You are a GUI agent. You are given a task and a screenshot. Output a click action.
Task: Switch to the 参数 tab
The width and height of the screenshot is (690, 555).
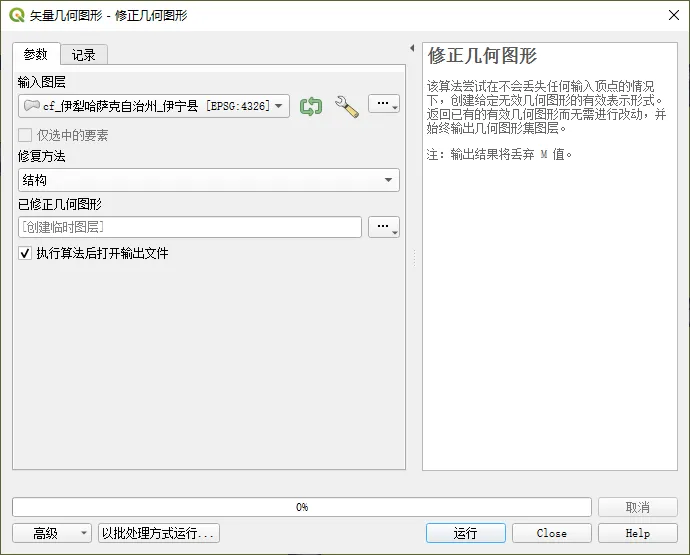coord(36,55)
